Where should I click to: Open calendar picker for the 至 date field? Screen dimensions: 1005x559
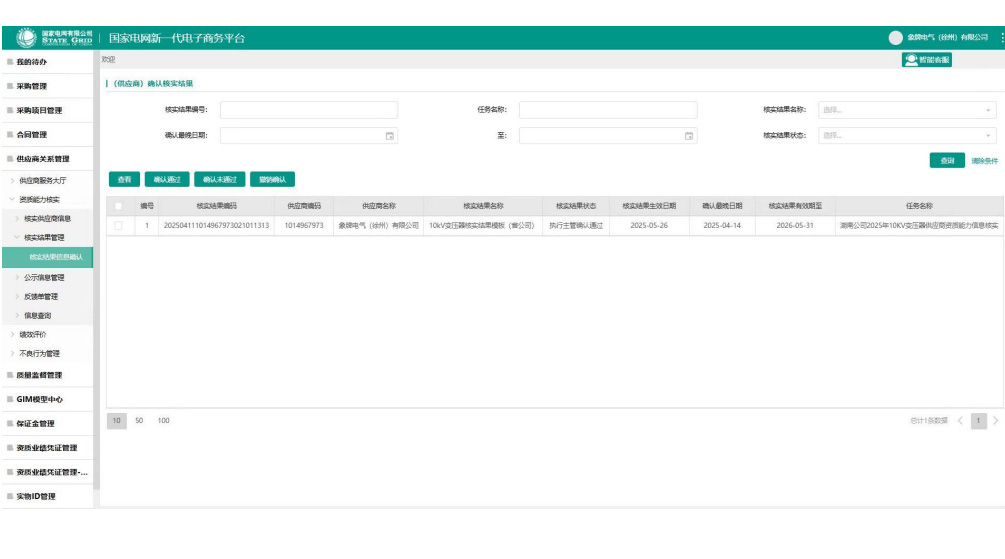(689, 135)
